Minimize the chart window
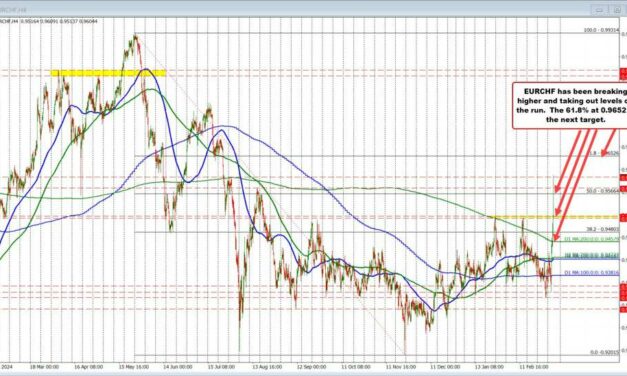Screen dimensions: 627x376 [599, 10]
